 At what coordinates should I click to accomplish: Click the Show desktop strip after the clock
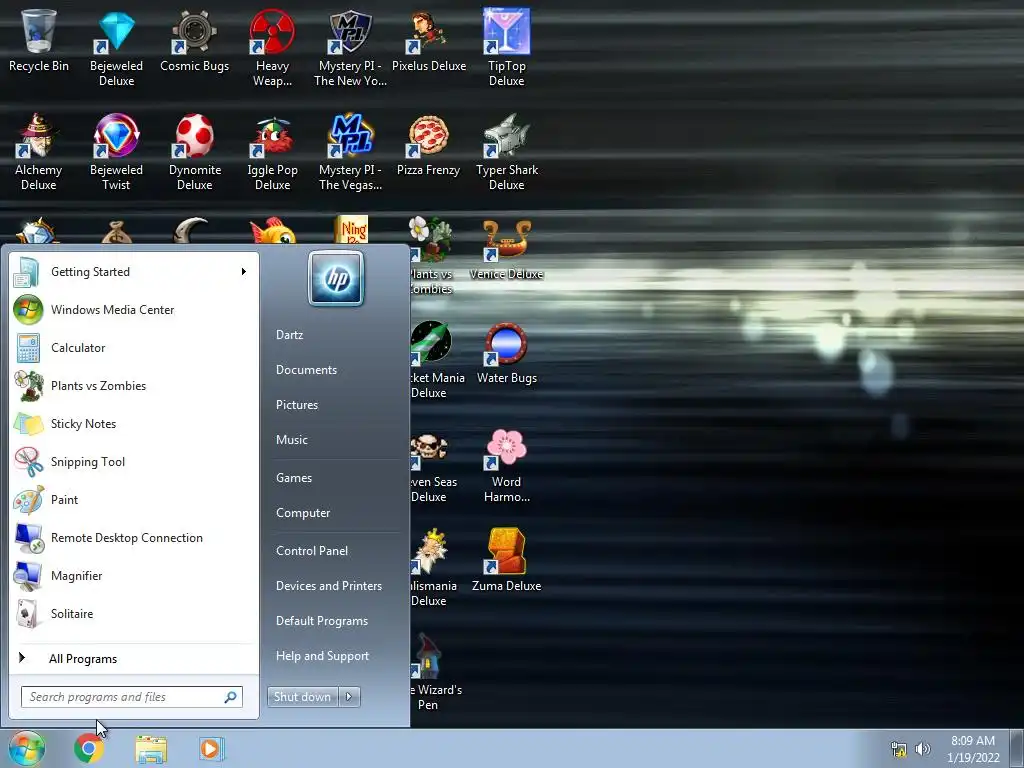1018,749
